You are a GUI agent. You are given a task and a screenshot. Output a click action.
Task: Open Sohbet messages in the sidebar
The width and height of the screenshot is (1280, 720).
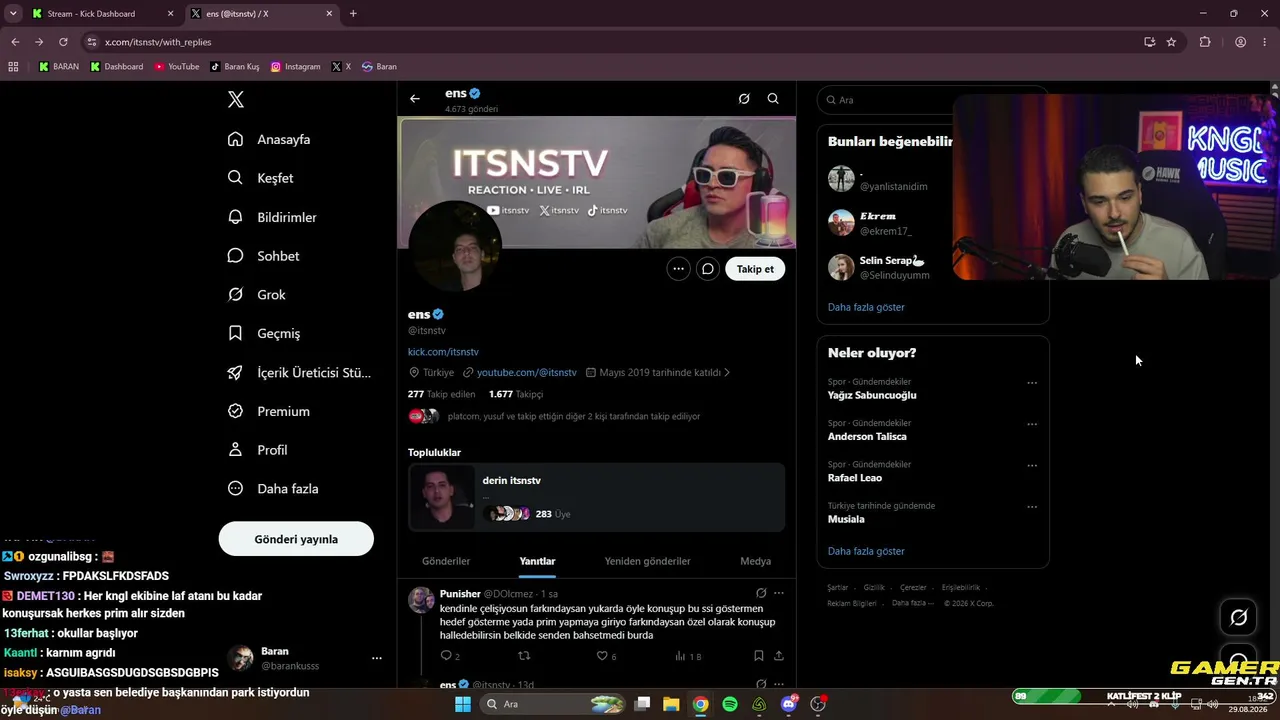[x=264, y=256]
